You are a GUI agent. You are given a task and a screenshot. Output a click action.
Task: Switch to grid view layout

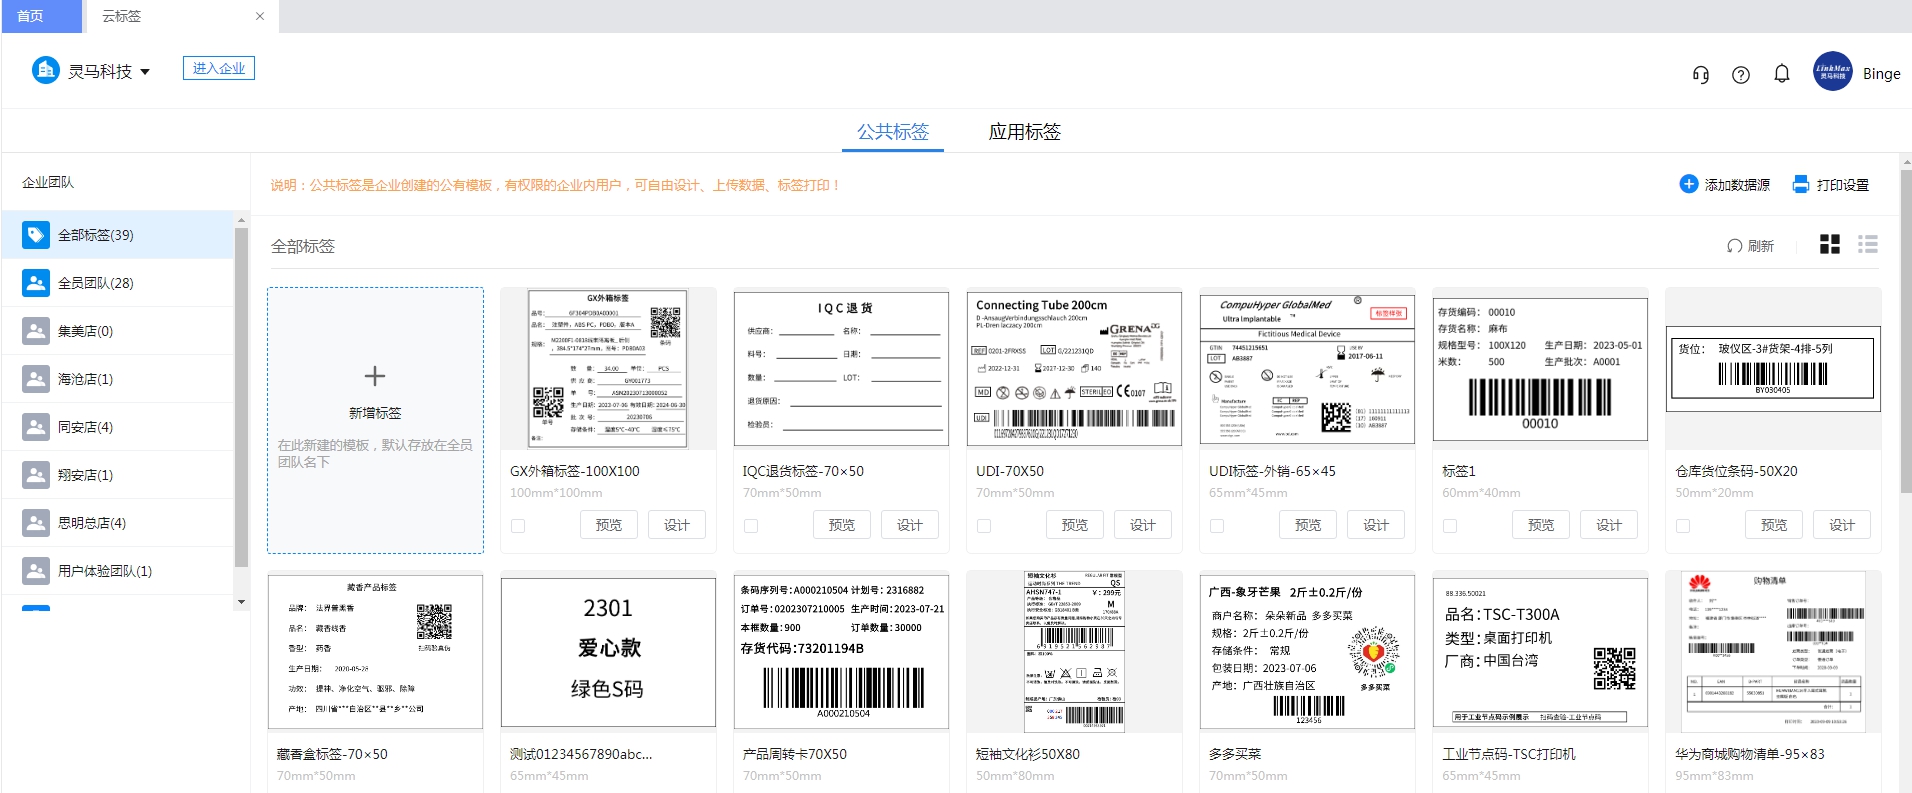(1830, 245)
